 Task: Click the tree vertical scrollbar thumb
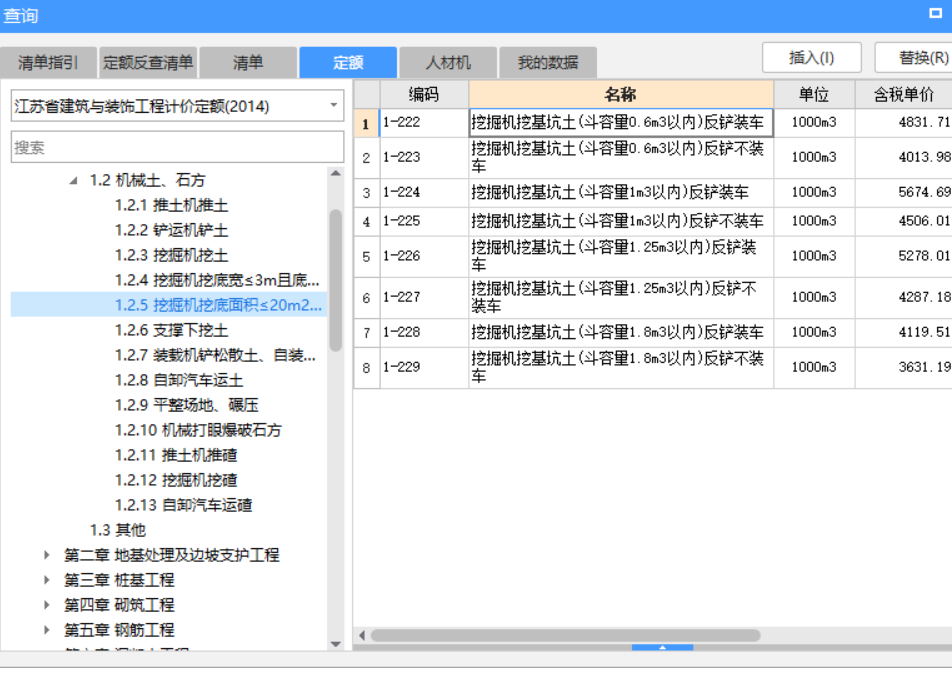tap(336, 280)
